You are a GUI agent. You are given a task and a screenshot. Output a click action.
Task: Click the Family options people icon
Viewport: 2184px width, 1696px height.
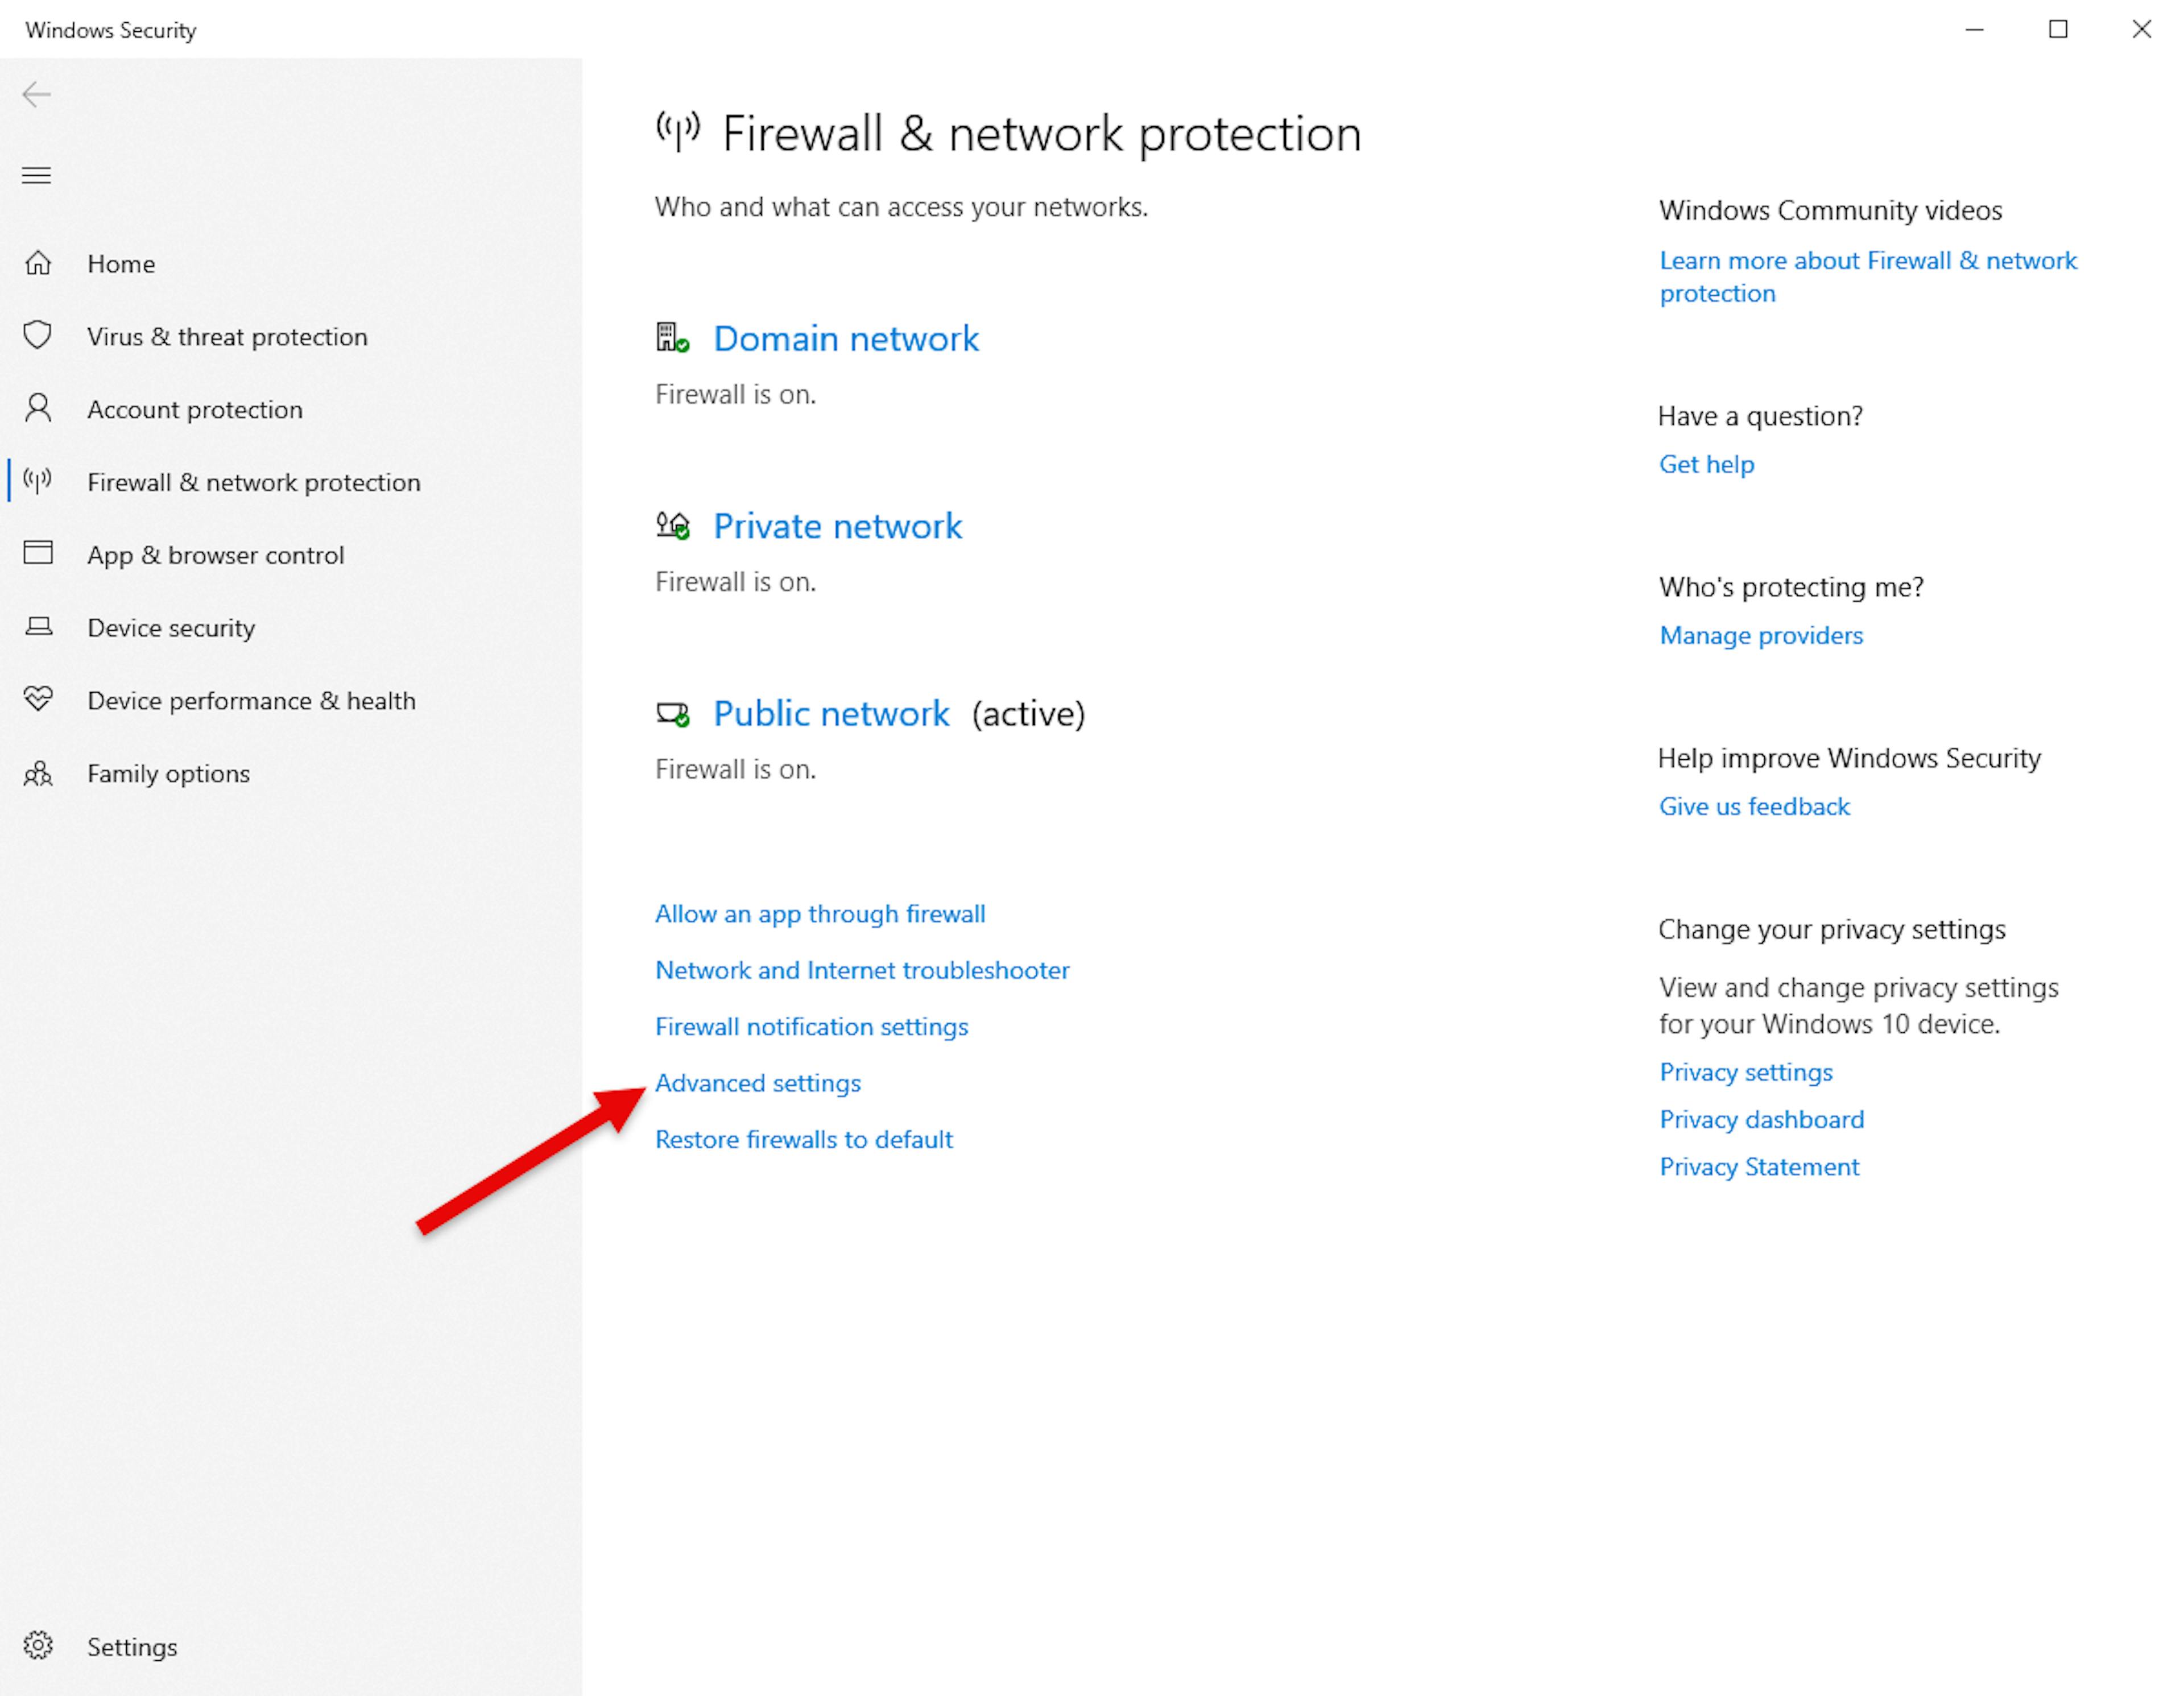point(38,773)
